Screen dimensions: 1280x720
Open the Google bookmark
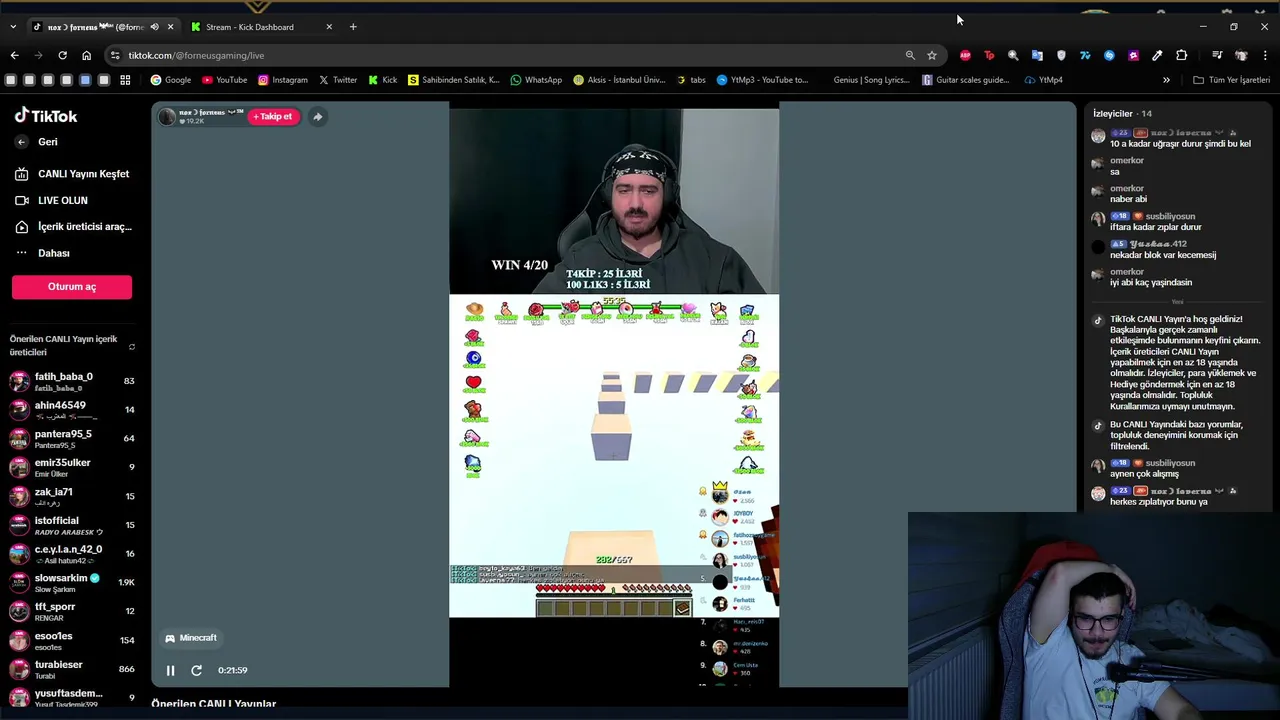[x=171, y=80]
